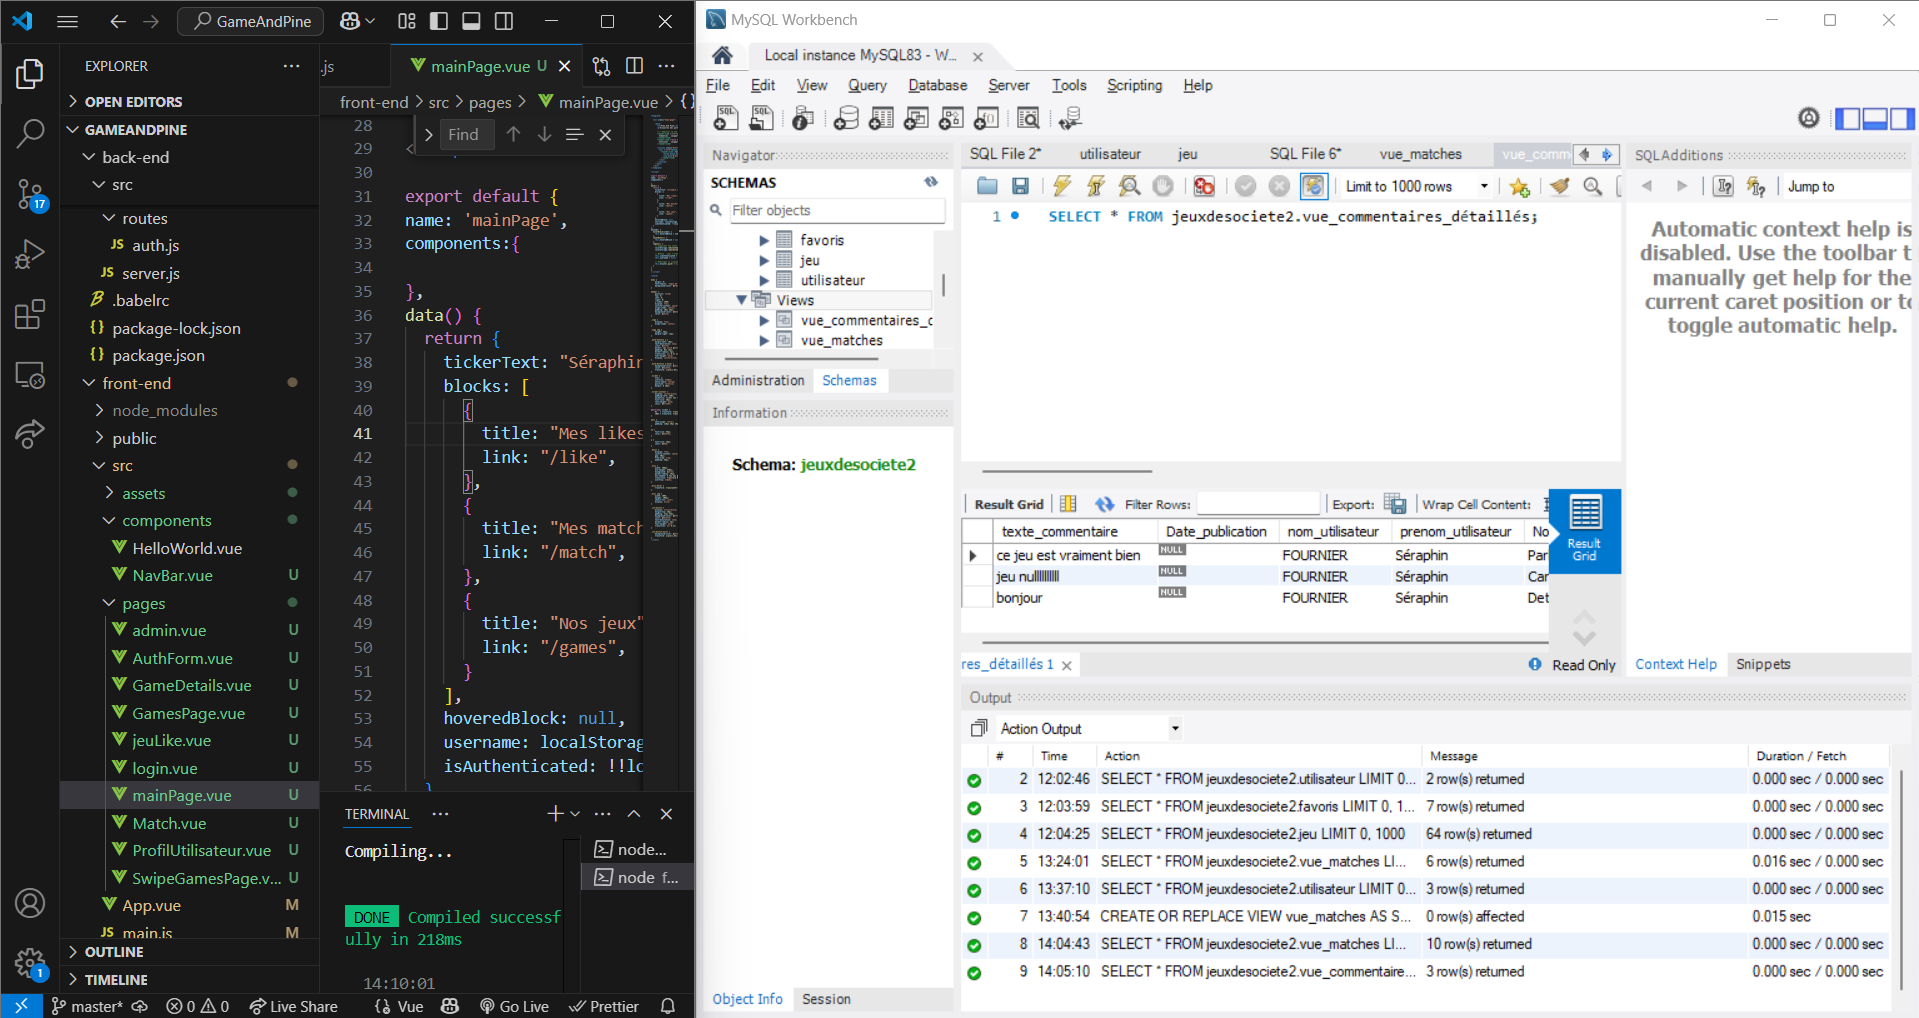1919x1018 pixels.
Task: Open Source Control view in VS Code
Action: click(30, 193)
